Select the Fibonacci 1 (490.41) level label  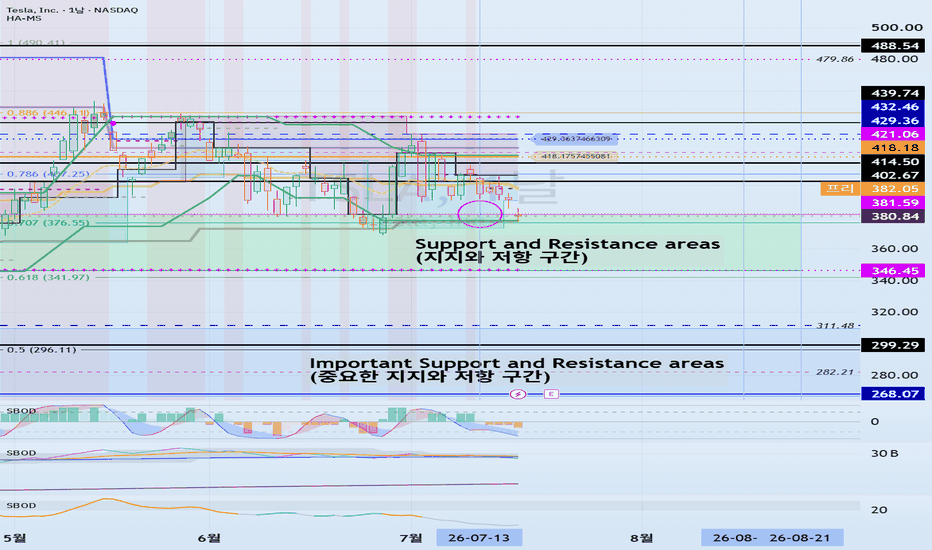(36, 43)
